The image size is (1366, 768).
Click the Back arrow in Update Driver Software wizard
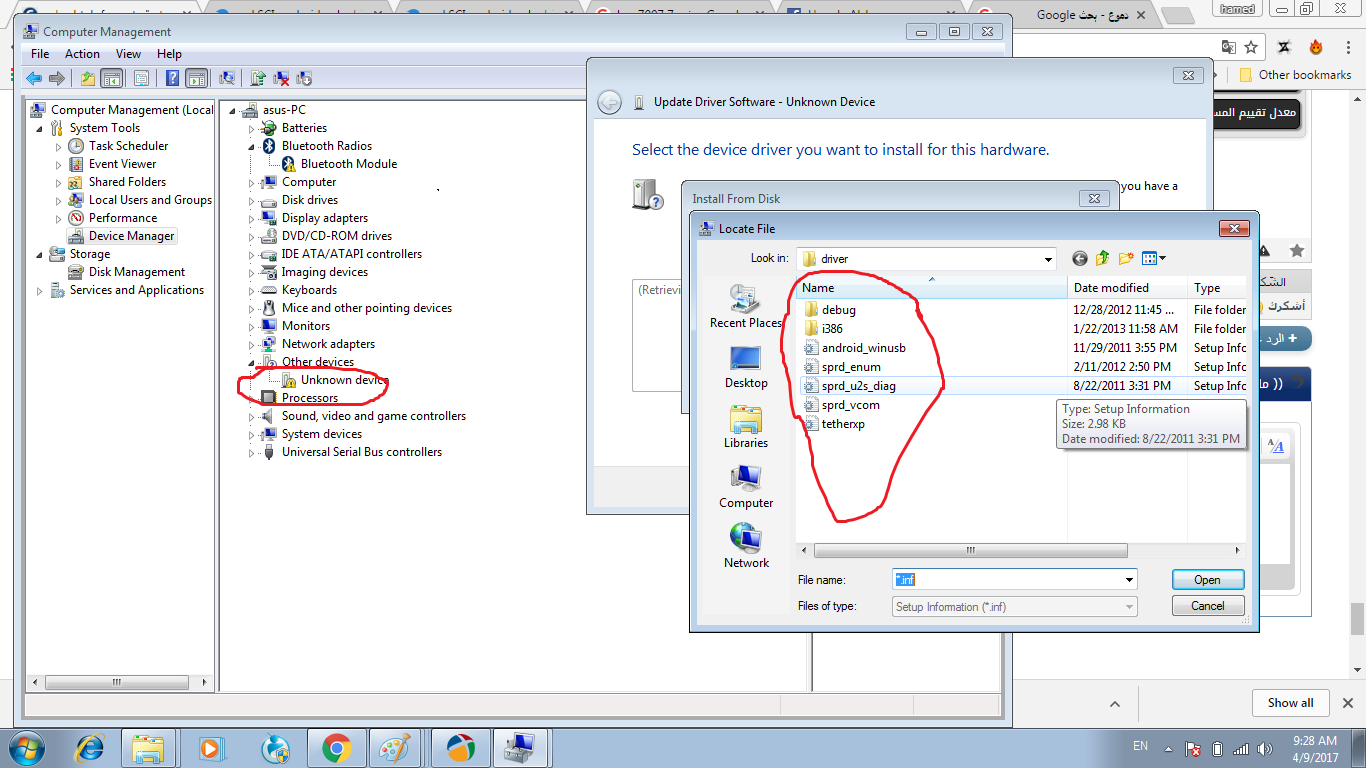(609, 102)
